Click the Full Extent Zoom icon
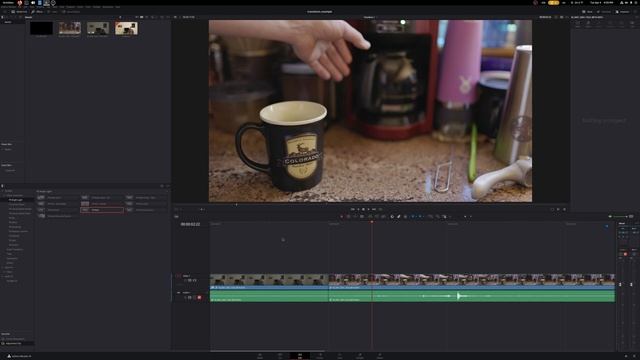This screenshot has height=360, width=640. click(430, 216)
